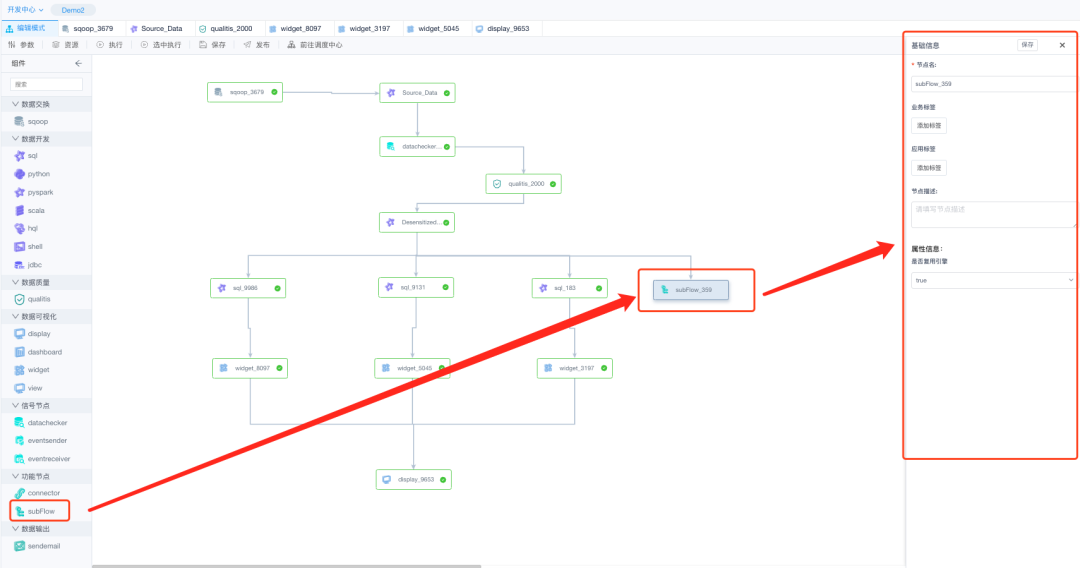Click the connector function node

[43, 493]
